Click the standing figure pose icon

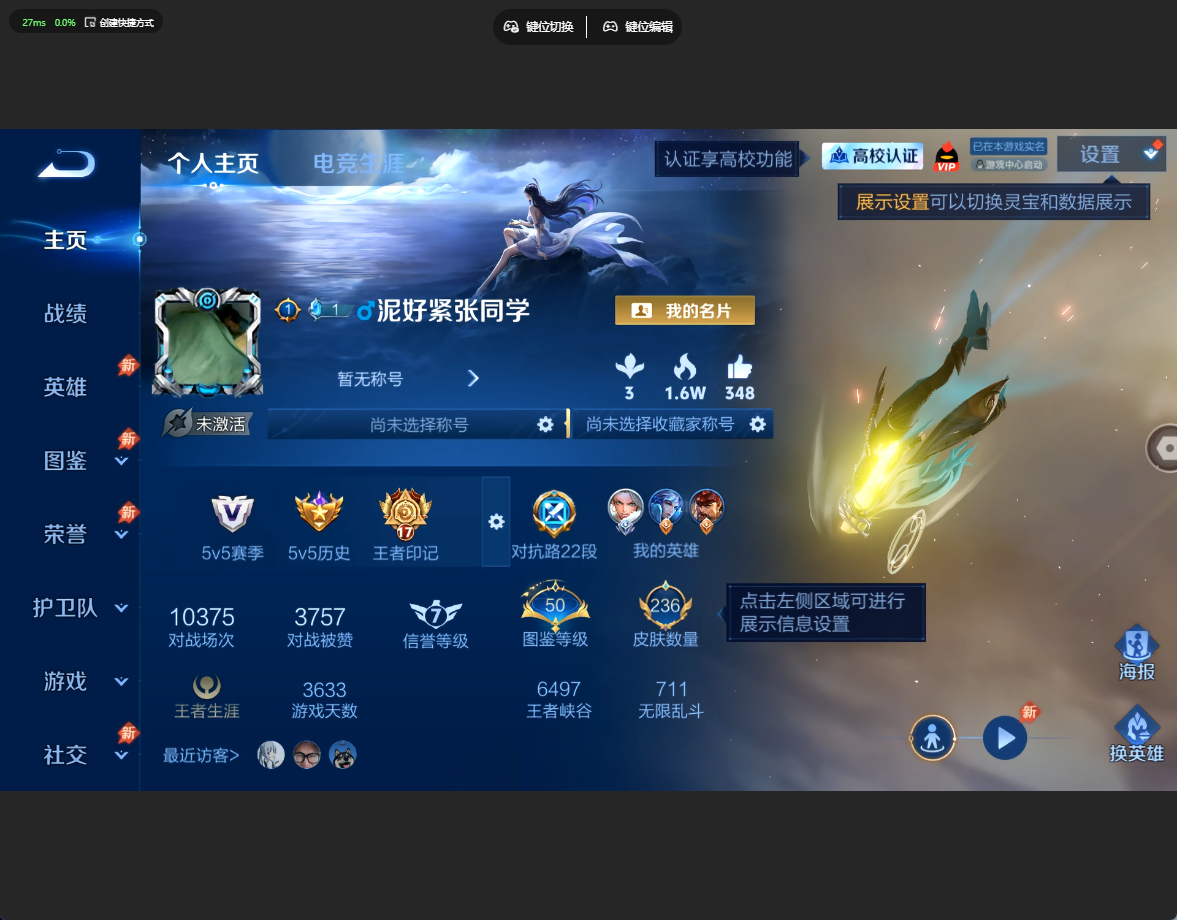click(x=932, y=738)
